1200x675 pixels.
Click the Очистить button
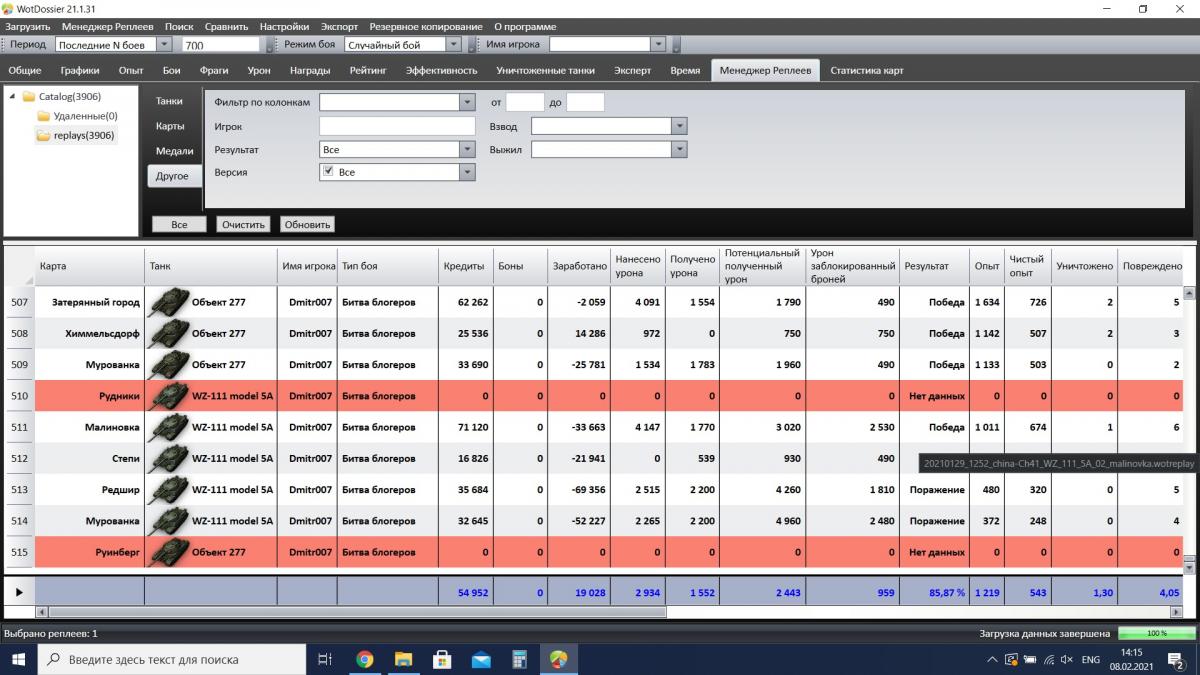243,225
